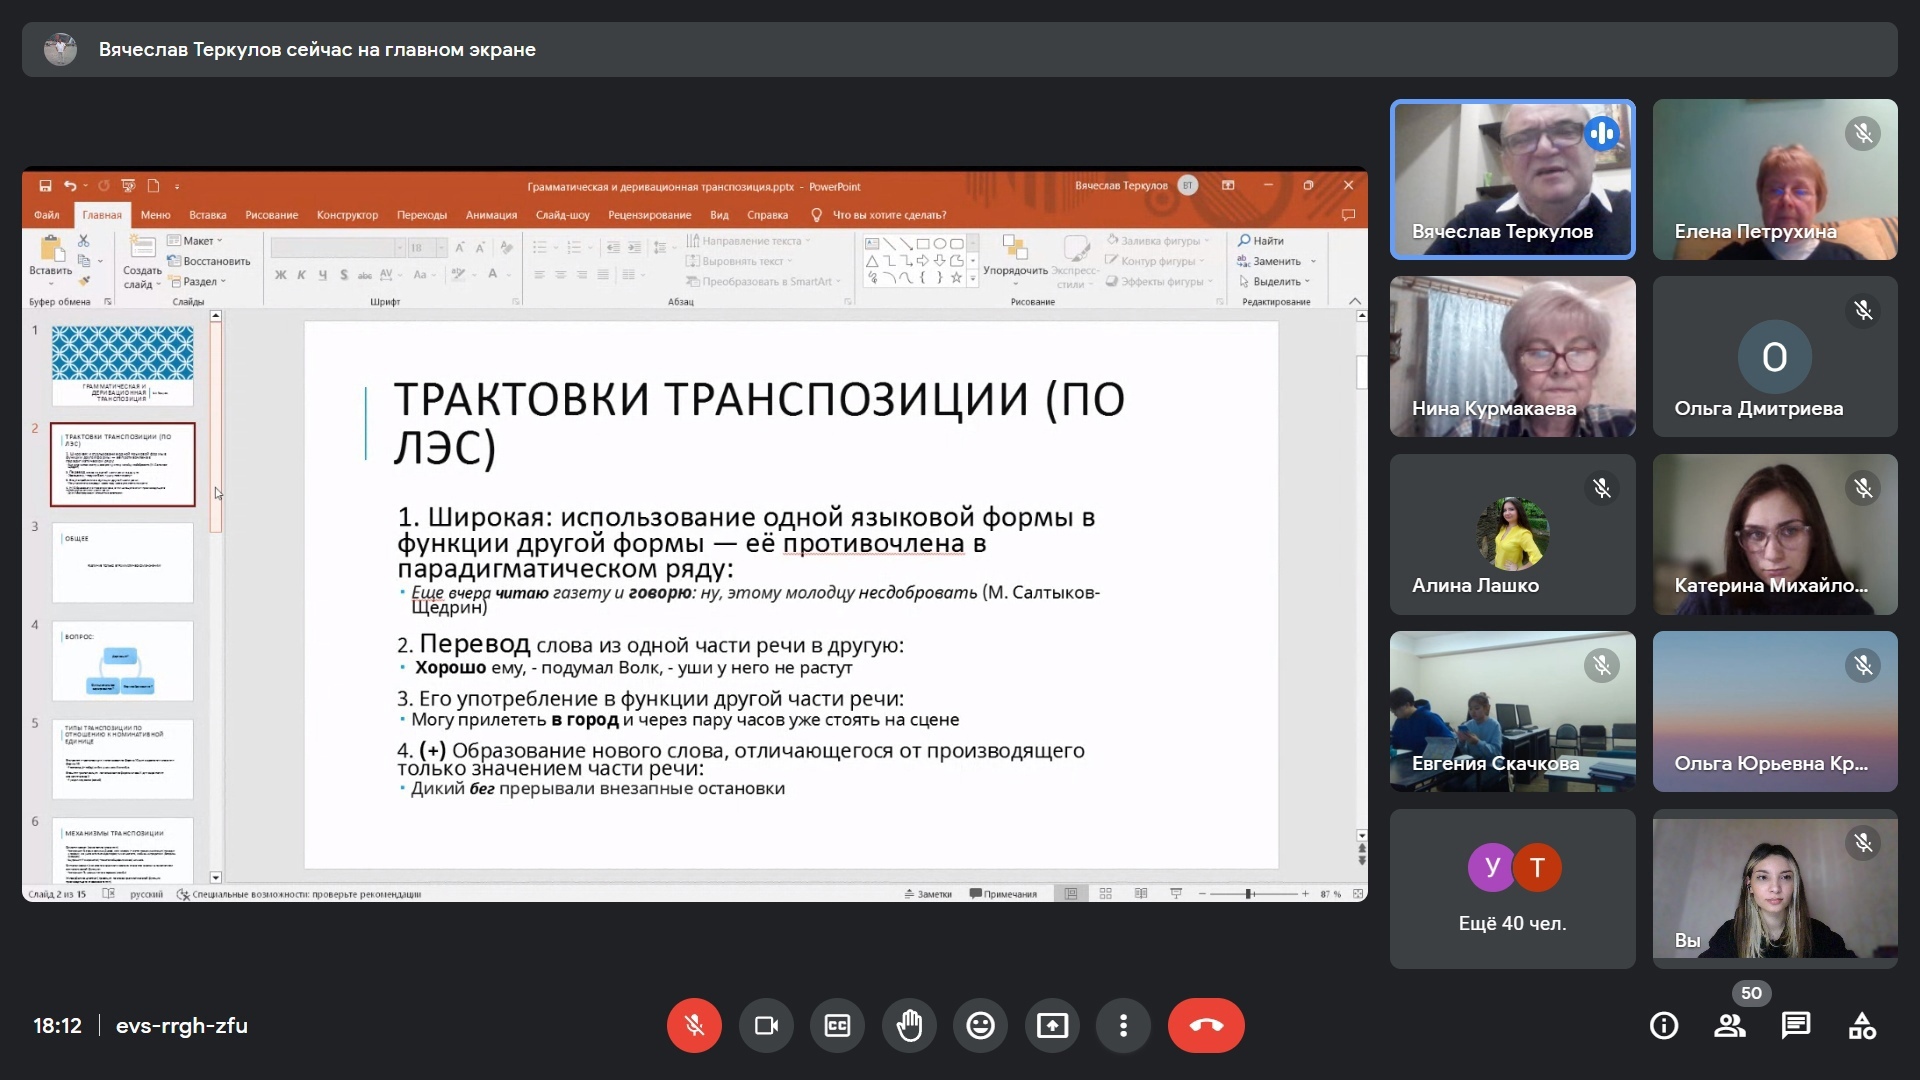1920x1080 pixels.
Task: Open the Переходы ribbon tab
Action: click(422, 215)
